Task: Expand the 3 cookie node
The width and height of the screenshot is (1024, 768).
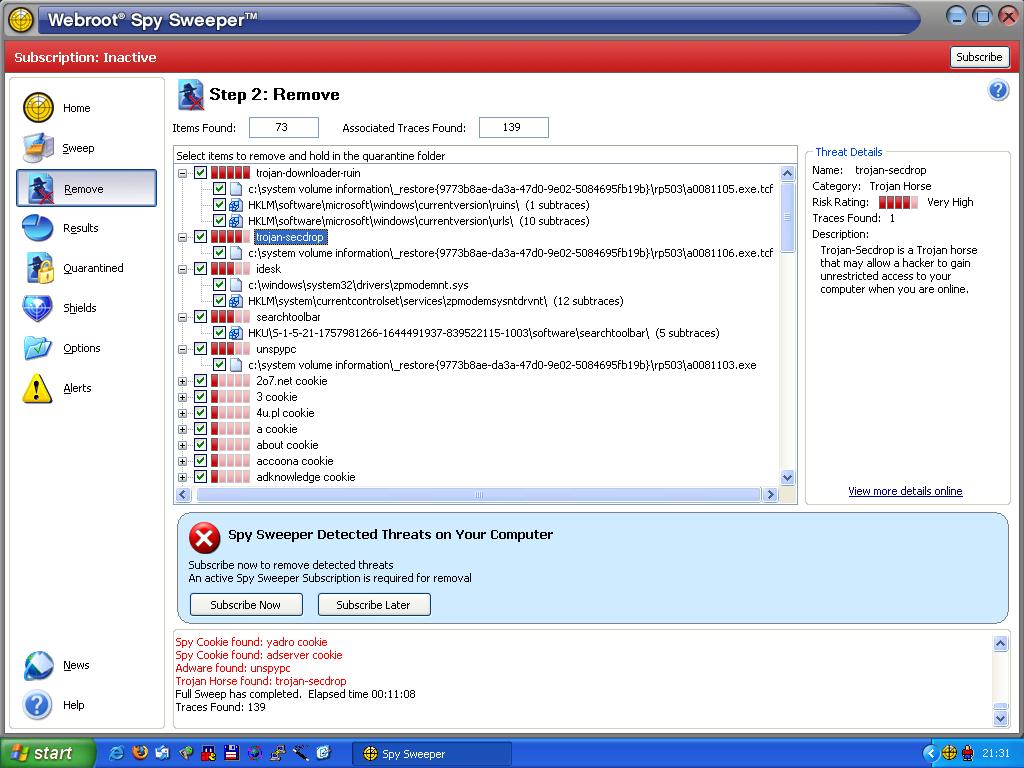Action: [x=183, y=397]
